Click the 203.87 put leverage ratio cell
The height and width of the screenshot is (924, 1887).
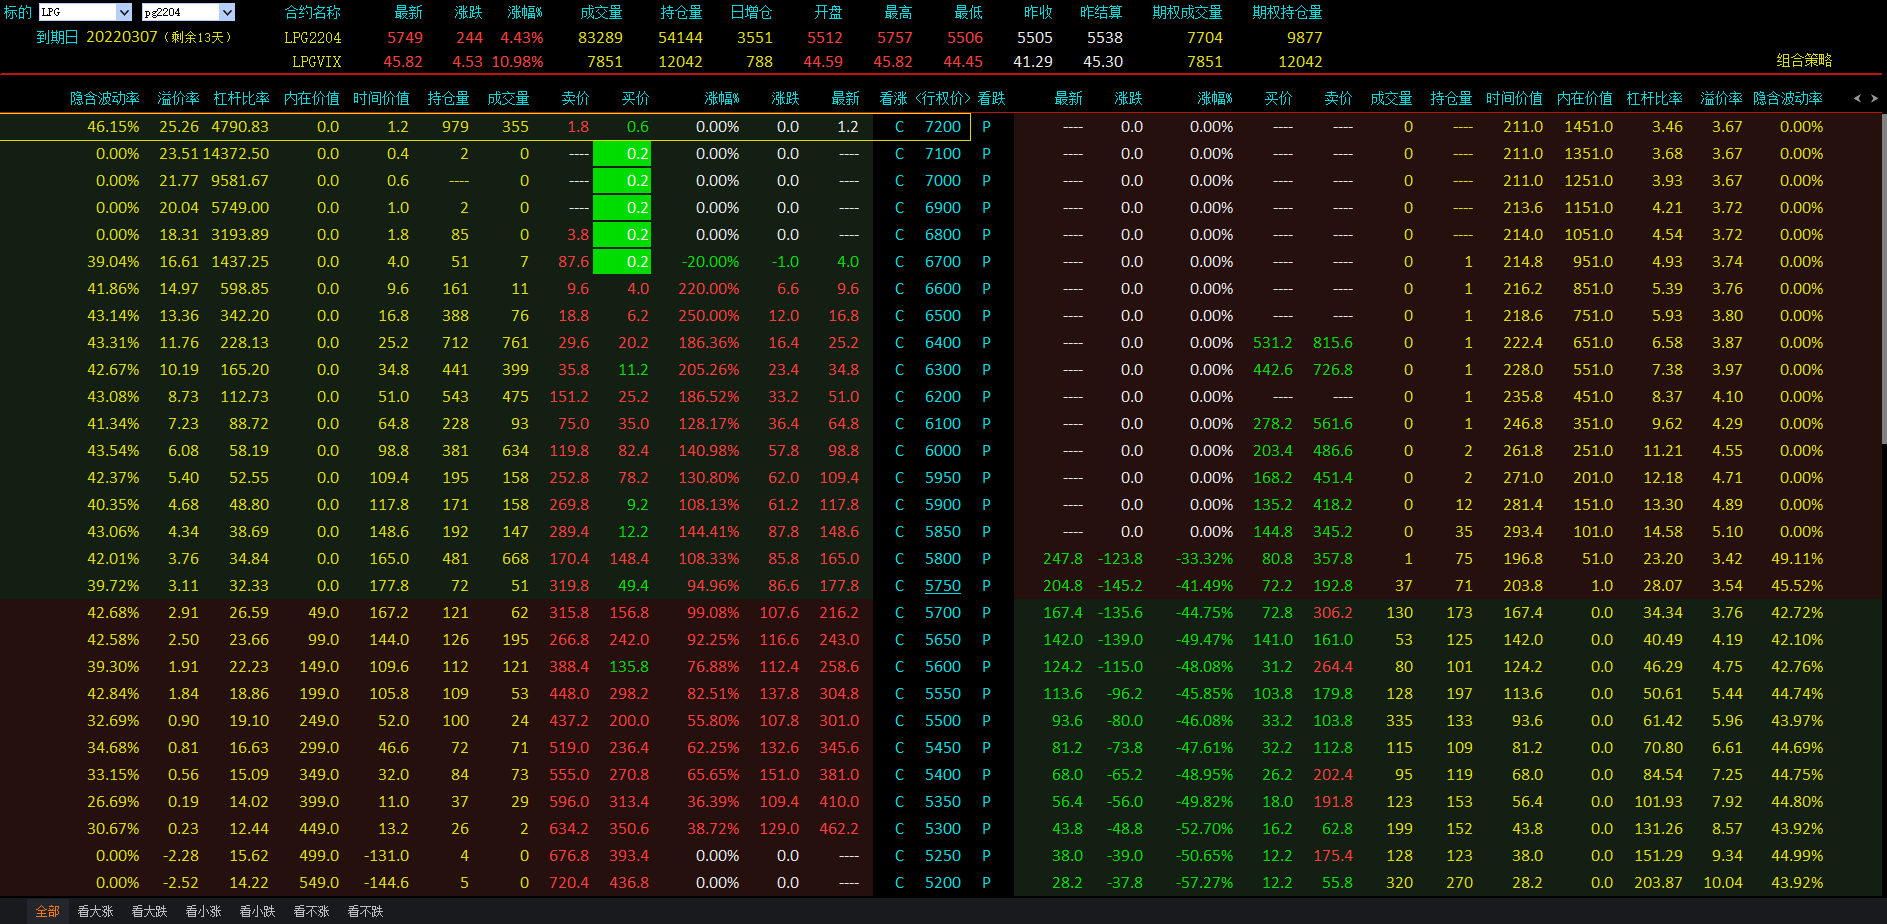[x=1658, y=883]
